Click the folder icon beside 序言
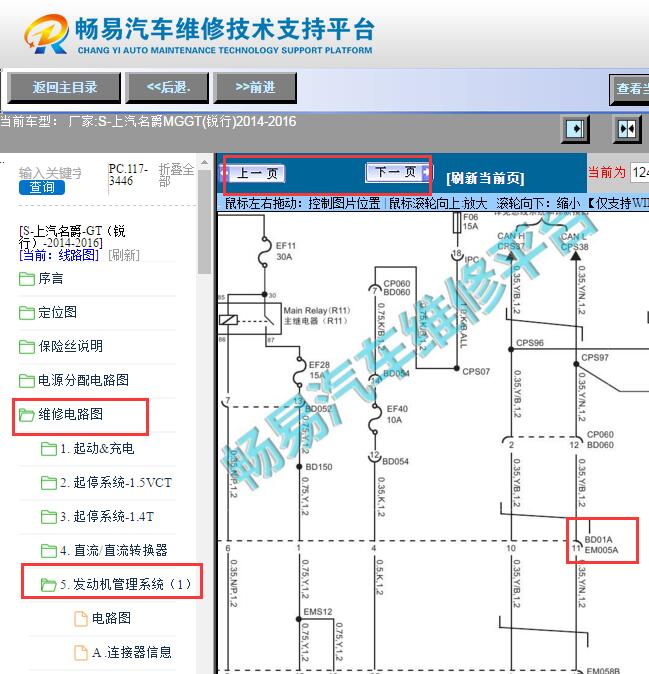The height and width of the screenshot is (674, 649). click(27, 279)
